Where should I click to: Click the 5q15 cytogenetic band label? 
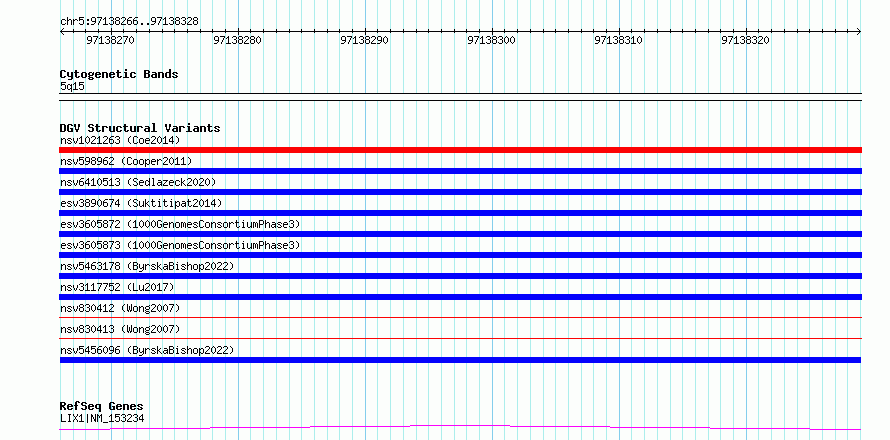72,87
